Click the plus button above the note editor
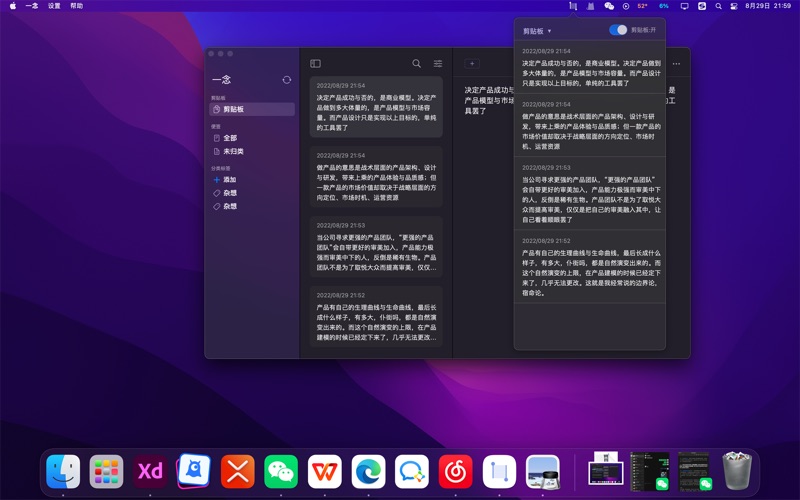The image size is (800, 500). pyautogui.click(x=473, y=64)
